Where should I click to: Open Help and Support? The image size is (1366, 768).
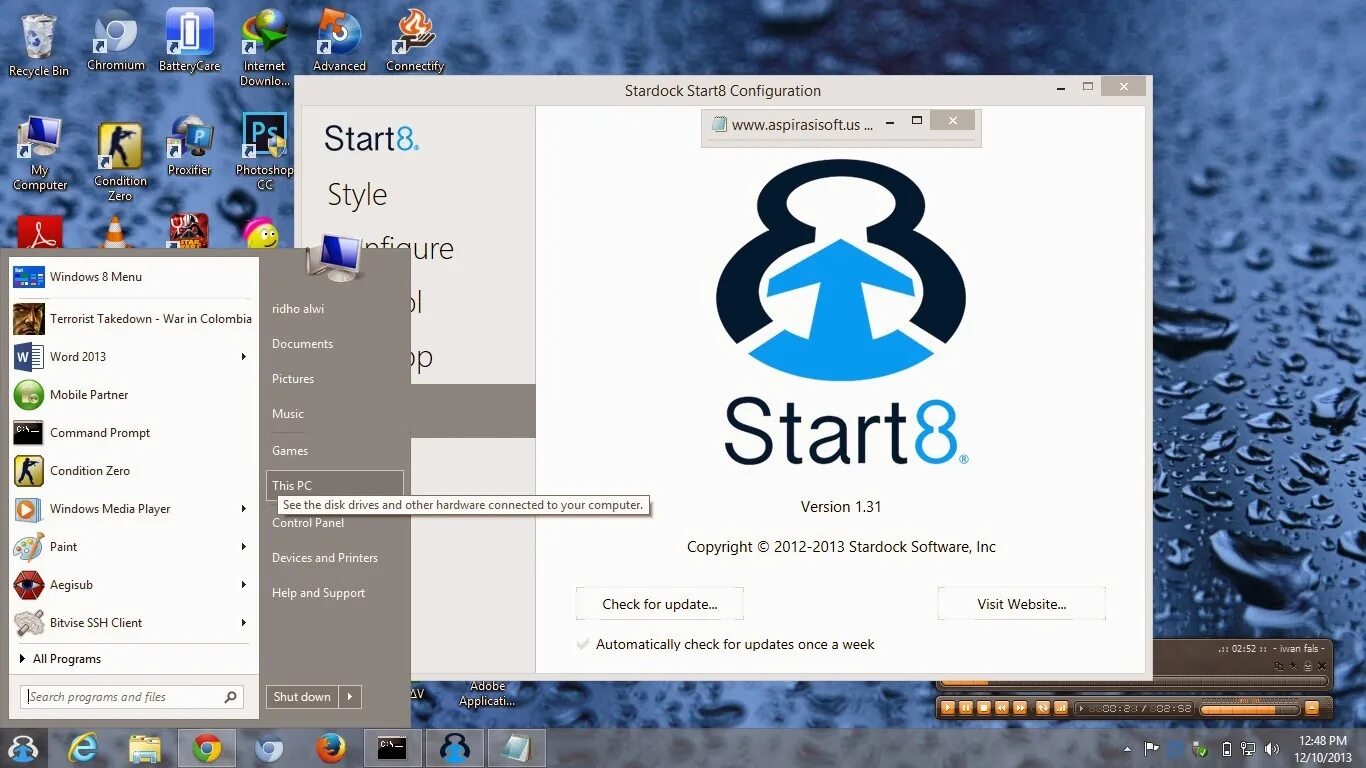318,593
